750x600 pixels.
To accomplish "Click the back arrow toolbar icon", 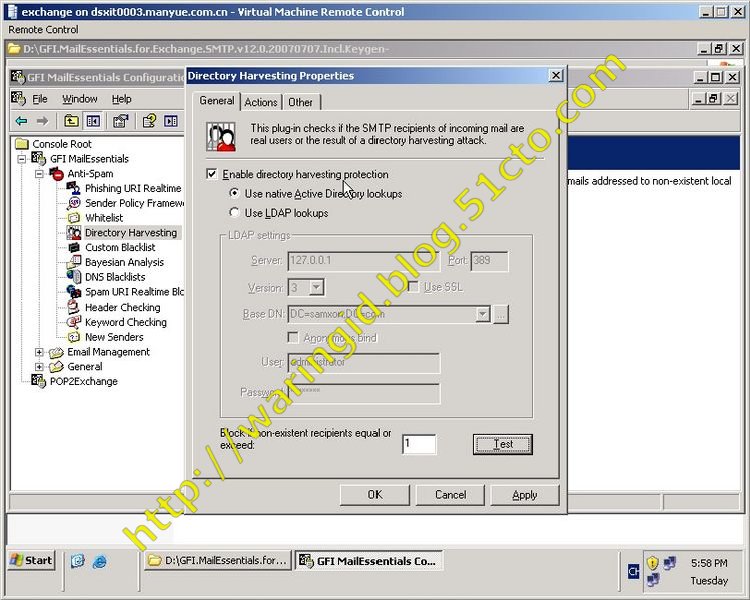I will click(x=21, y=121).
